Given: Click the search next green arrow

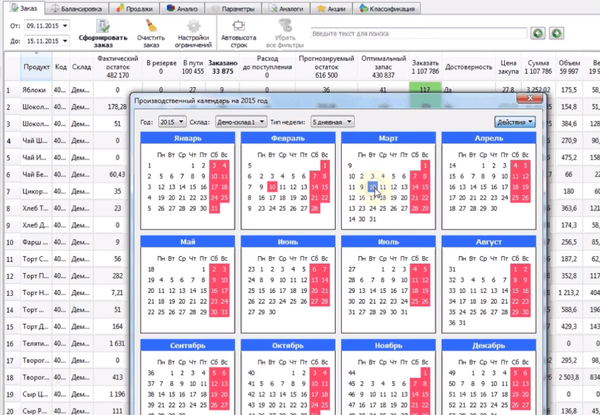Looking at the screenshot, I should [556, 33].
